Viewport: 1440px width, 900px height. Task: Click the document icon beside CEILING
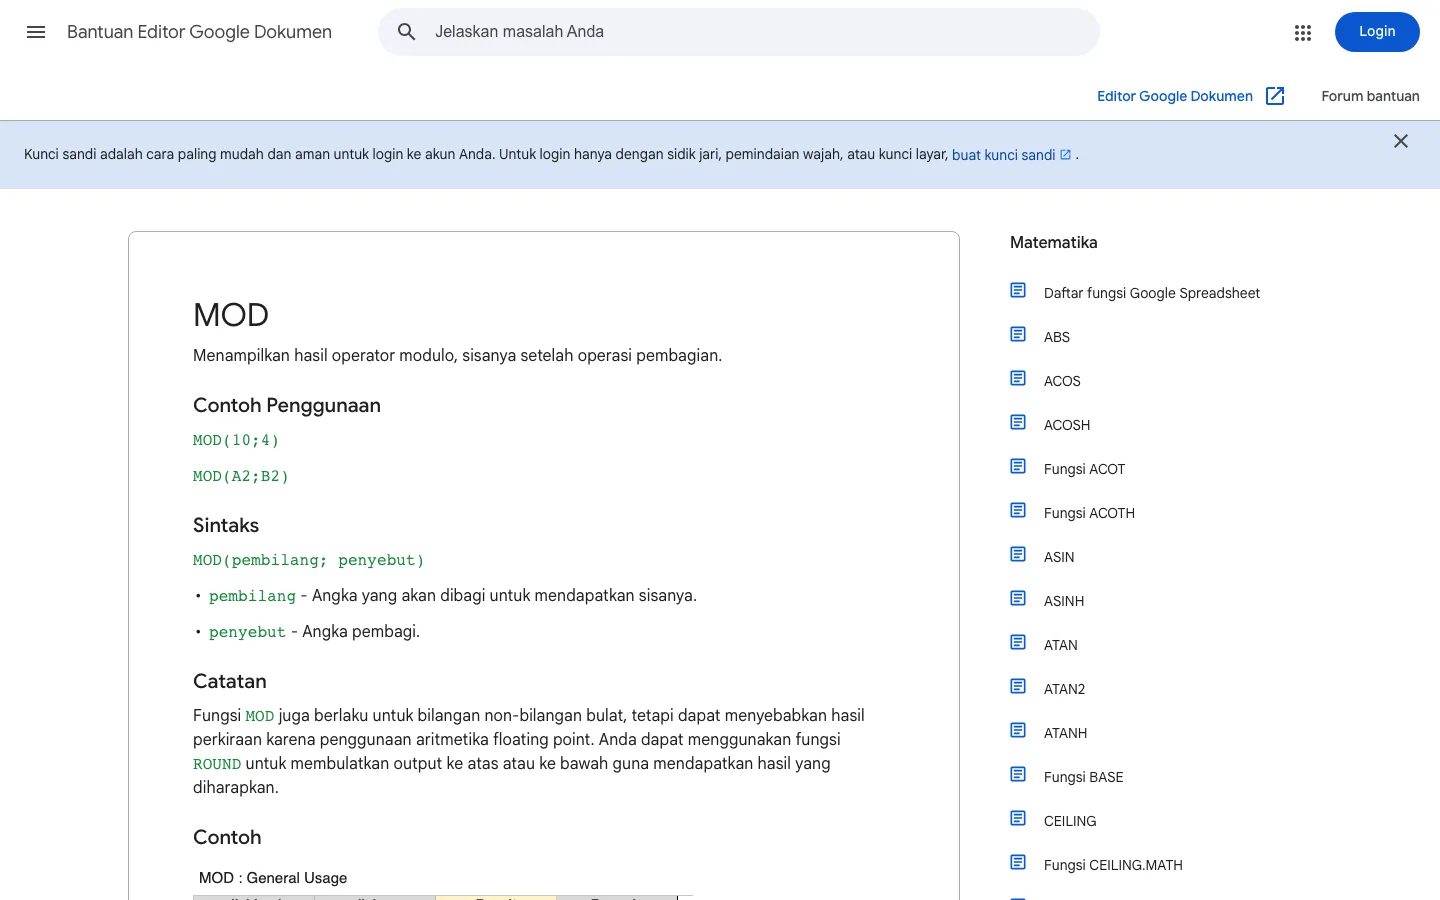(x=1018, y=819)
